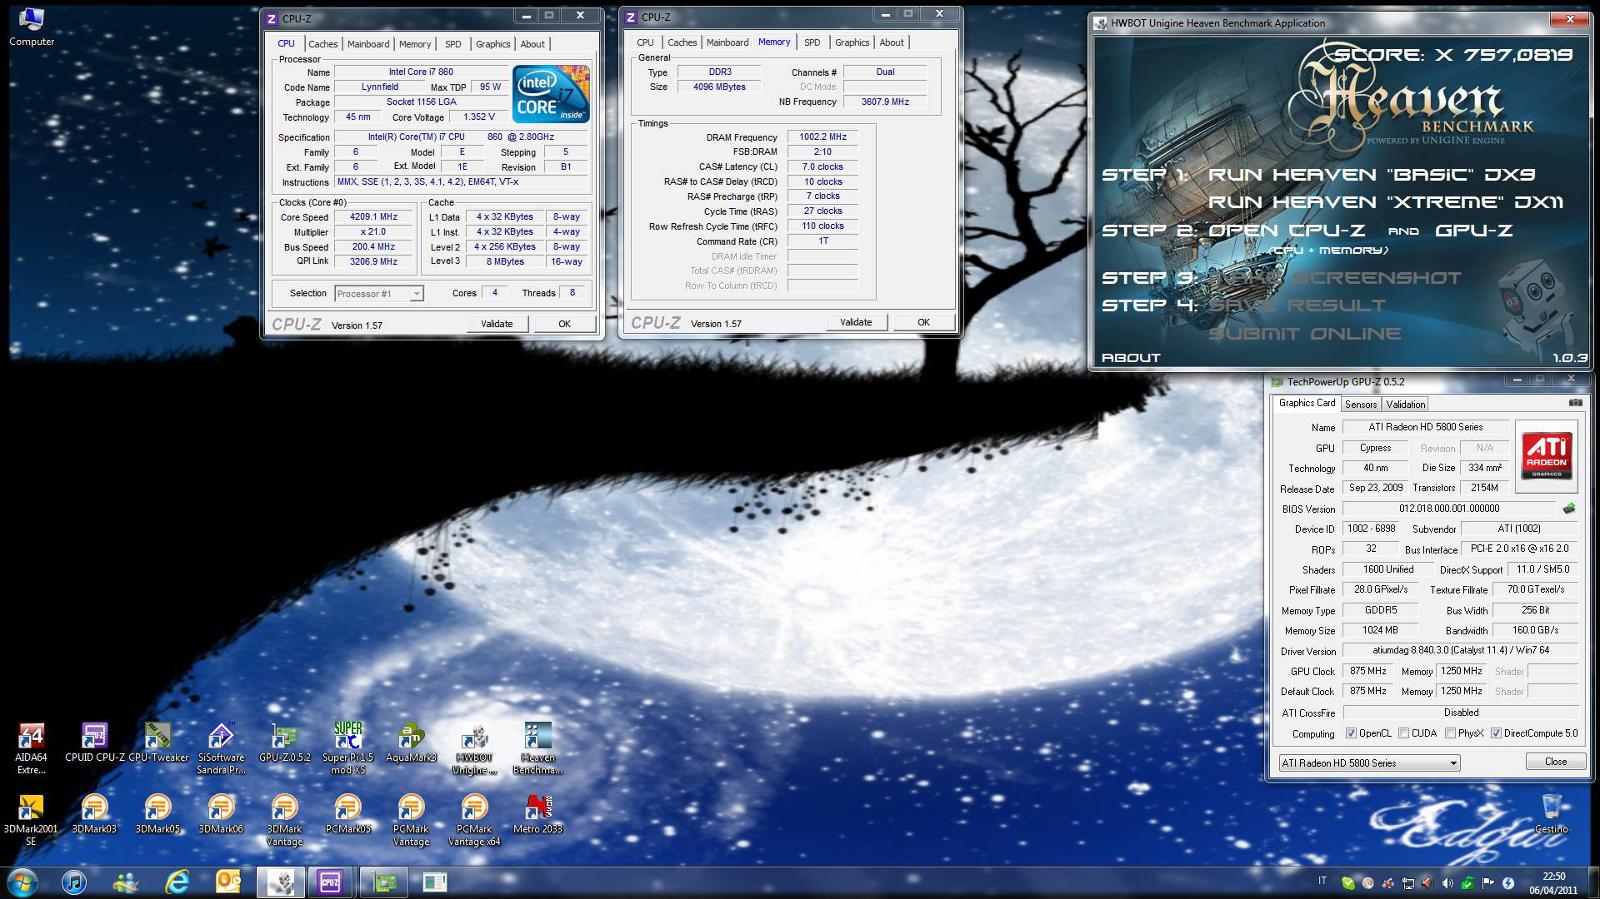The image size is (1600, 899).
Task: Click Save Result in HWBOT window
Action: point(1296,305)
